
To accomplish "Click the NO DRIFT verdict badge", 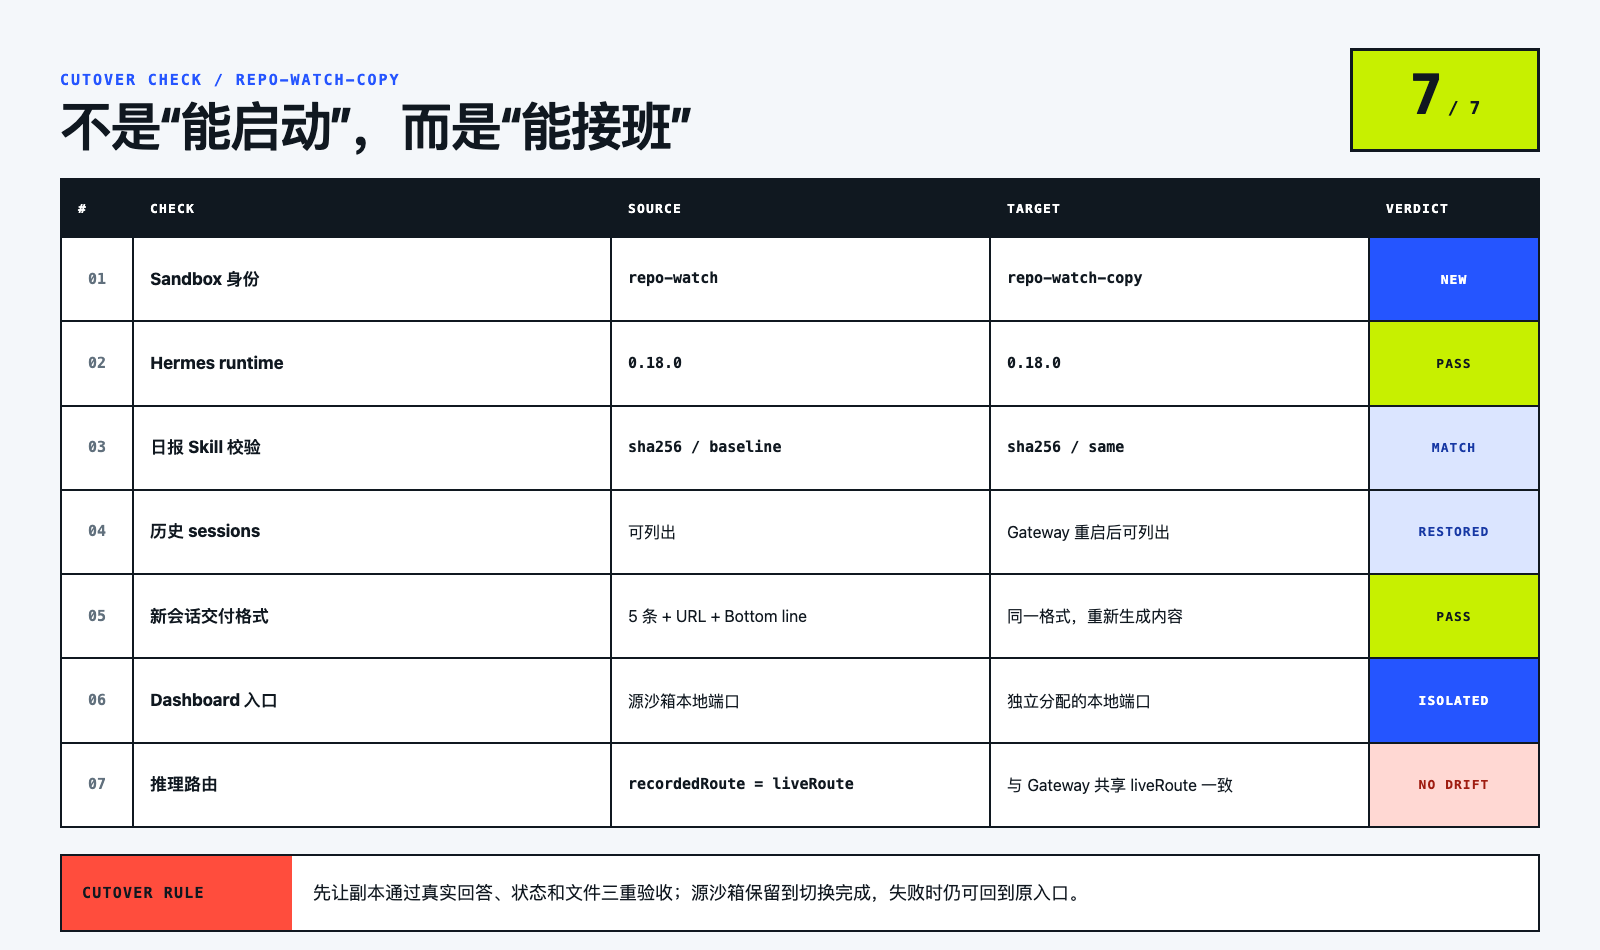I will pos(1454,785).
